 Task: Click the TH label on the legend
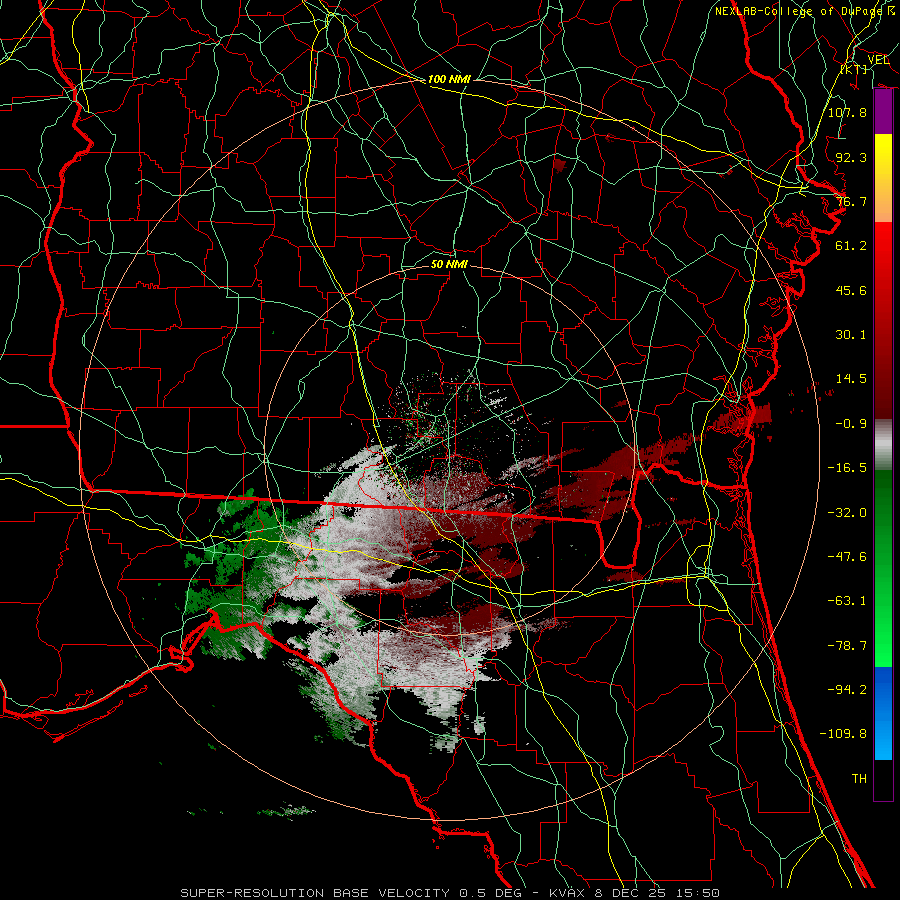[859, 779]
